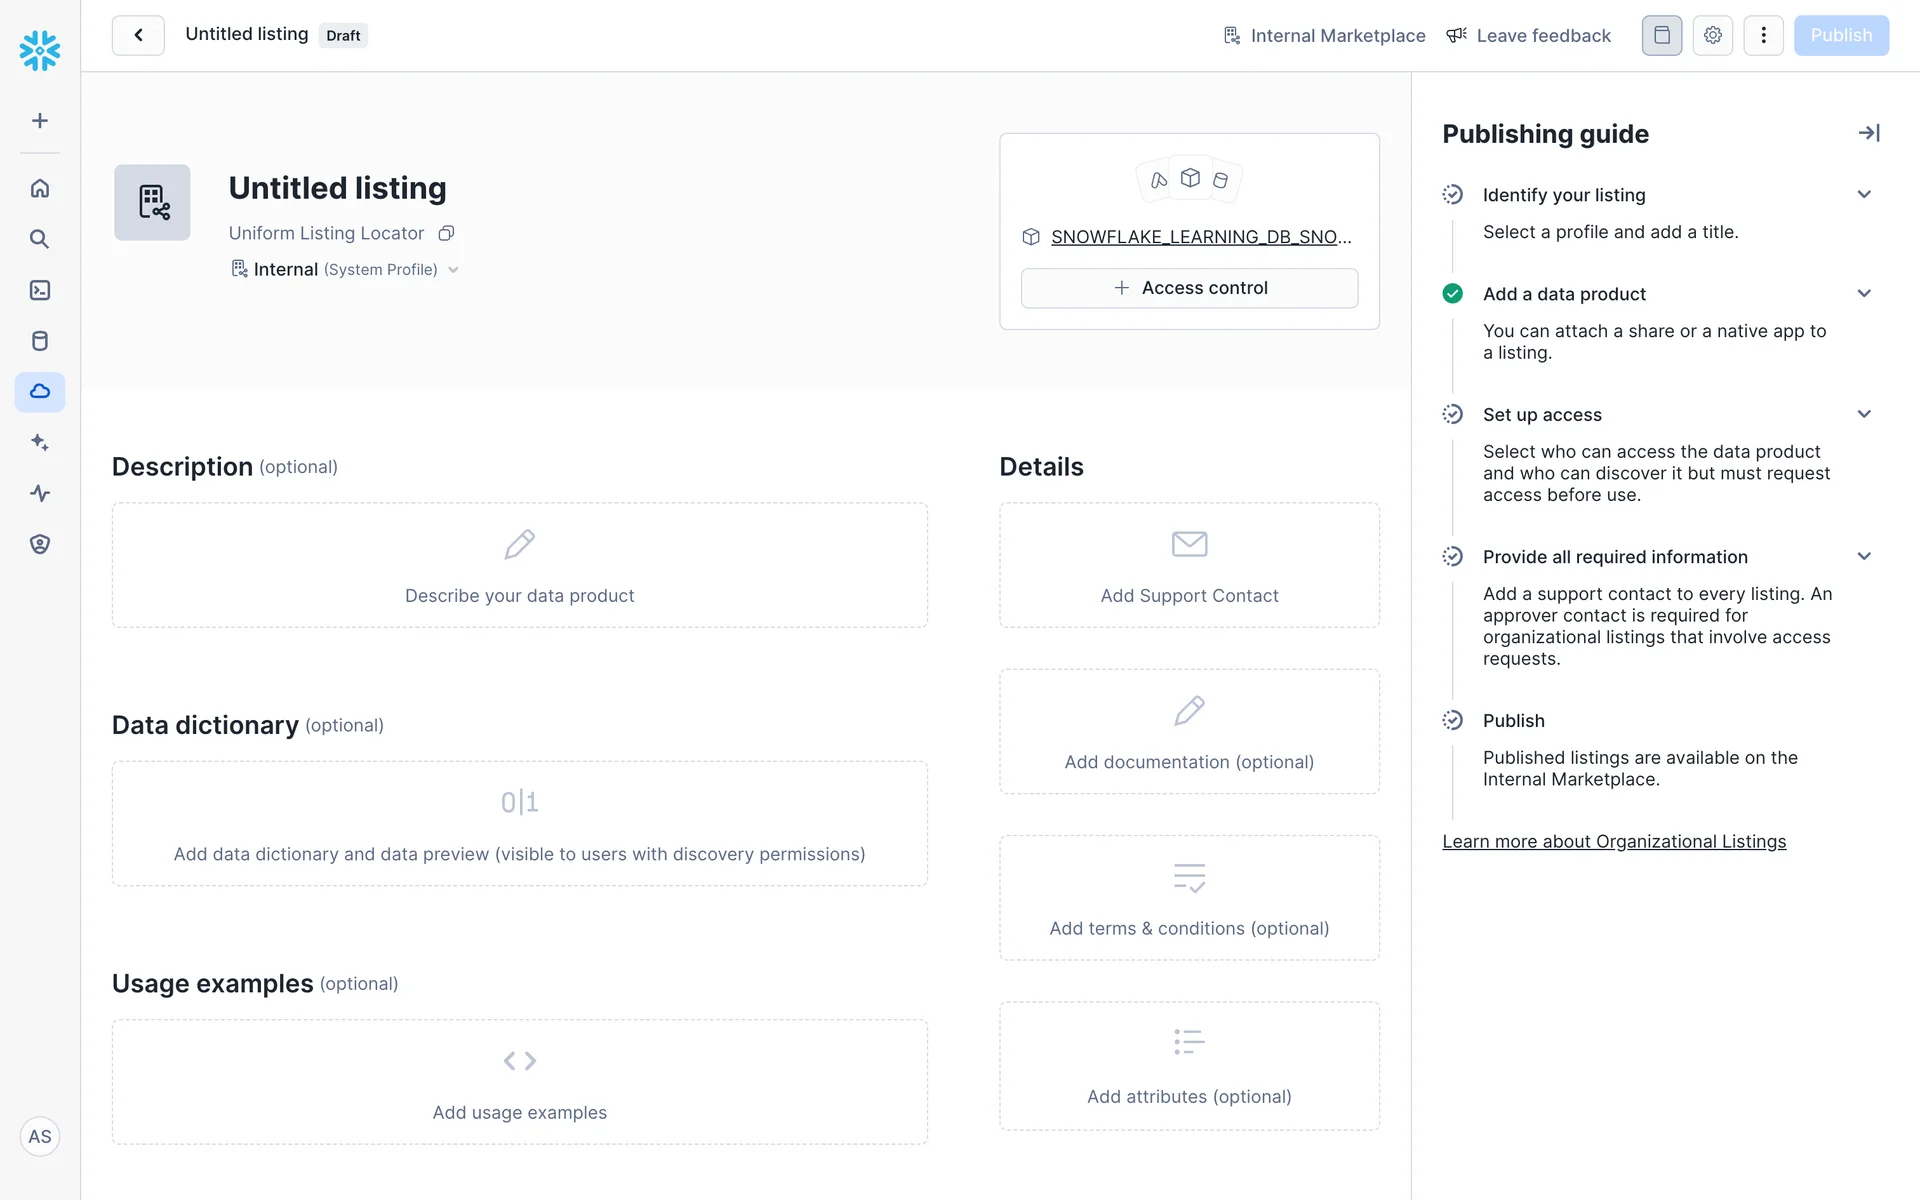
Task: Expand the Identify your listing step
Action: [1863, 195]
